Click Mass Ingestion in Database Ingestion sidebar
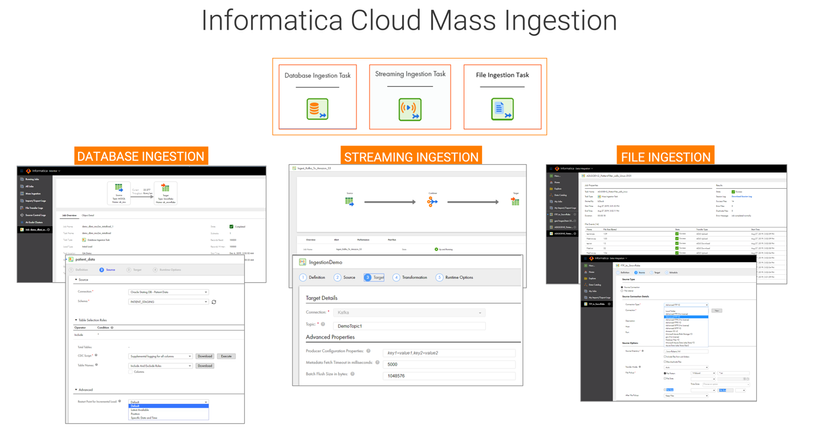This screenshot has width=815, height=443. [33, 193]
